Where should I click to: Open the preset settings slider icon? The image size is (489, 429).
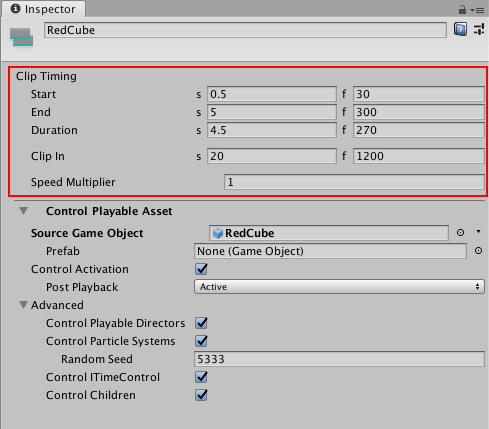click(479, 29)
